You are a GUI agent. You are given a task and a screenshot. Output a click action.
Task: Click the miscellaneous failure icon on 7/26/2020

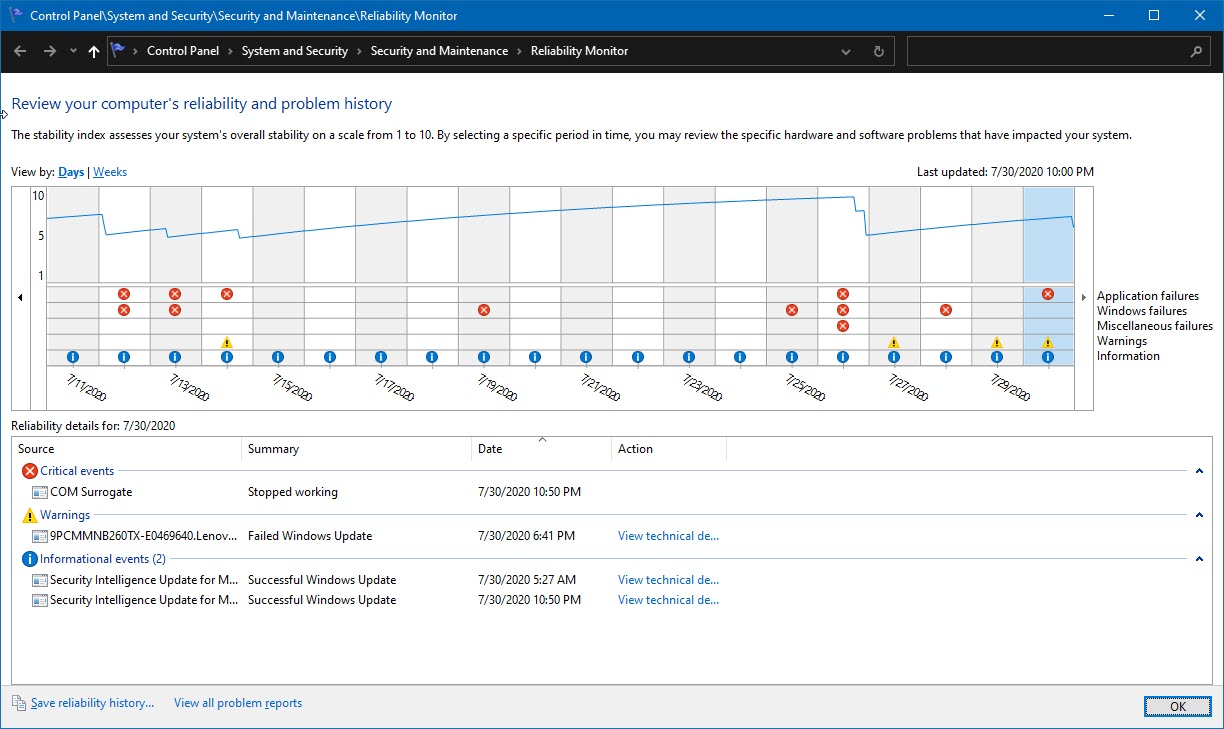843,326
